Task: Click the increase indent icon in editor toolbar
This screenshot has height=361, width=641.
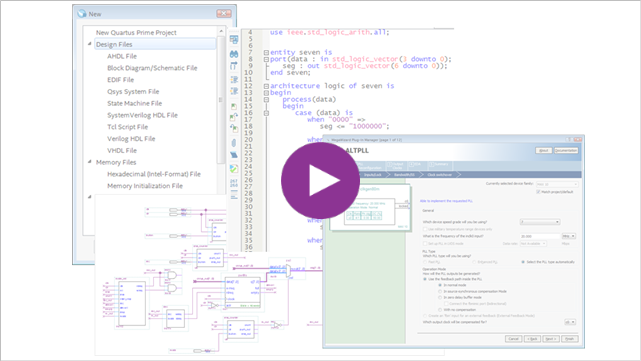Action: coord(234,79)
